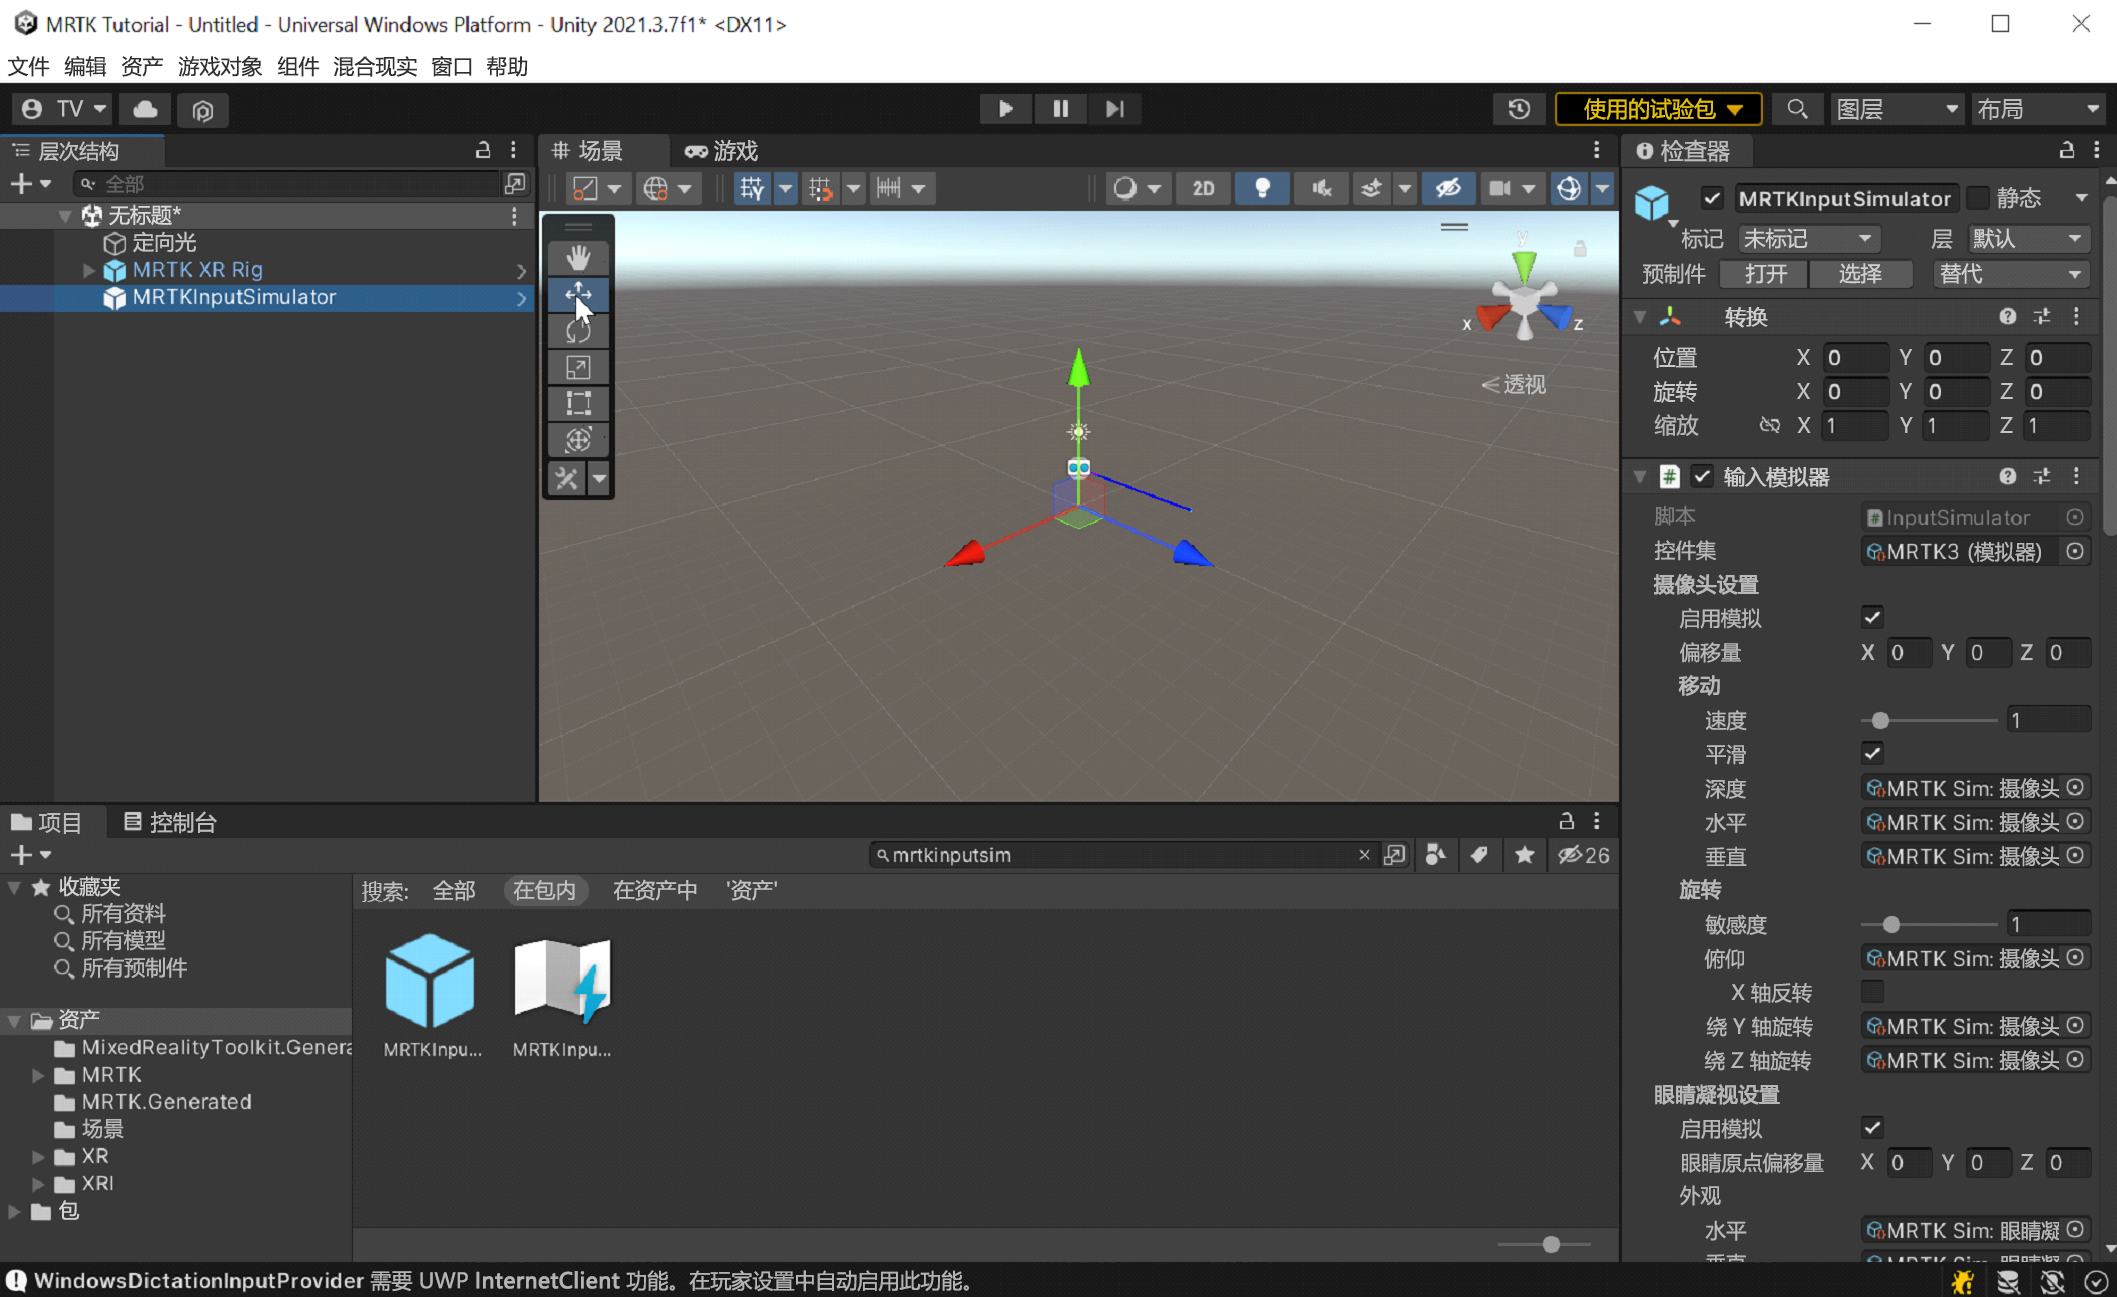2117x1297 pixels.
Task: Select the Scale tool
Action: click(x=578, y=367)
